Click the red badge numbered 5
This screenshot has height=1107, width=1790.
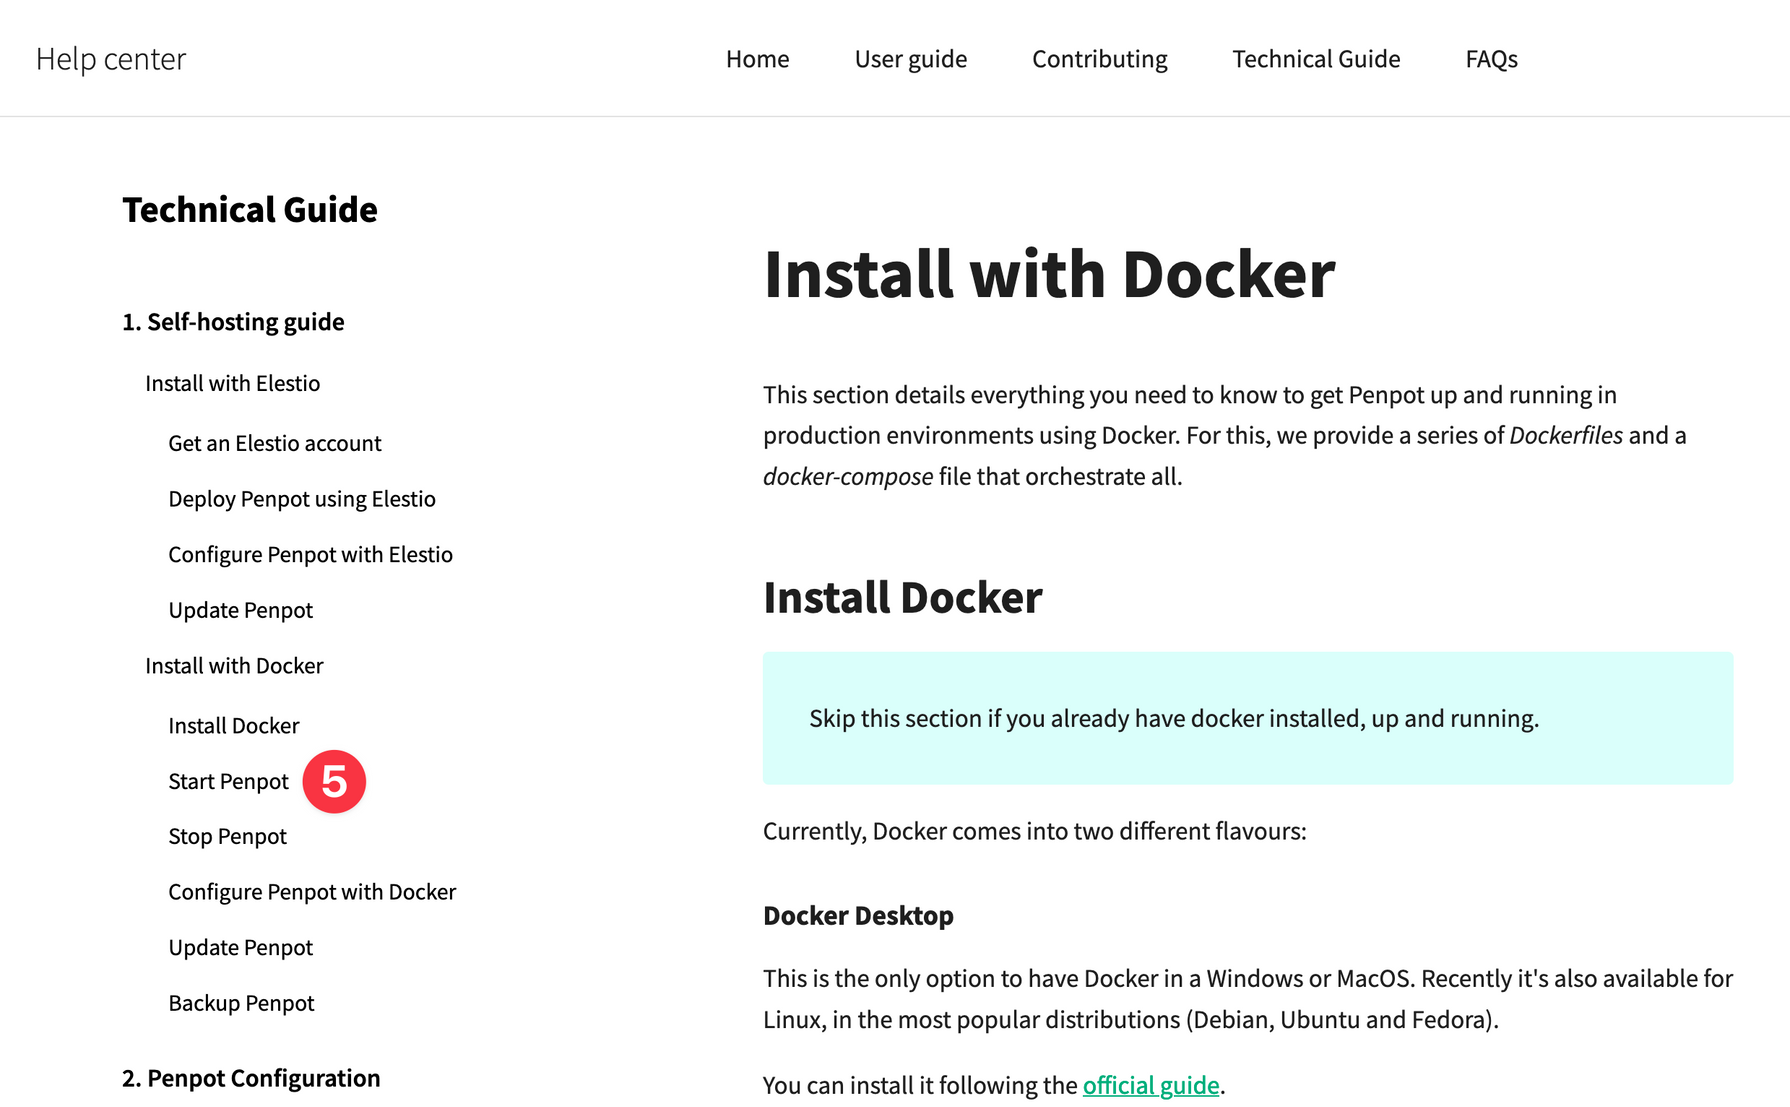click(x=334, y=781)
